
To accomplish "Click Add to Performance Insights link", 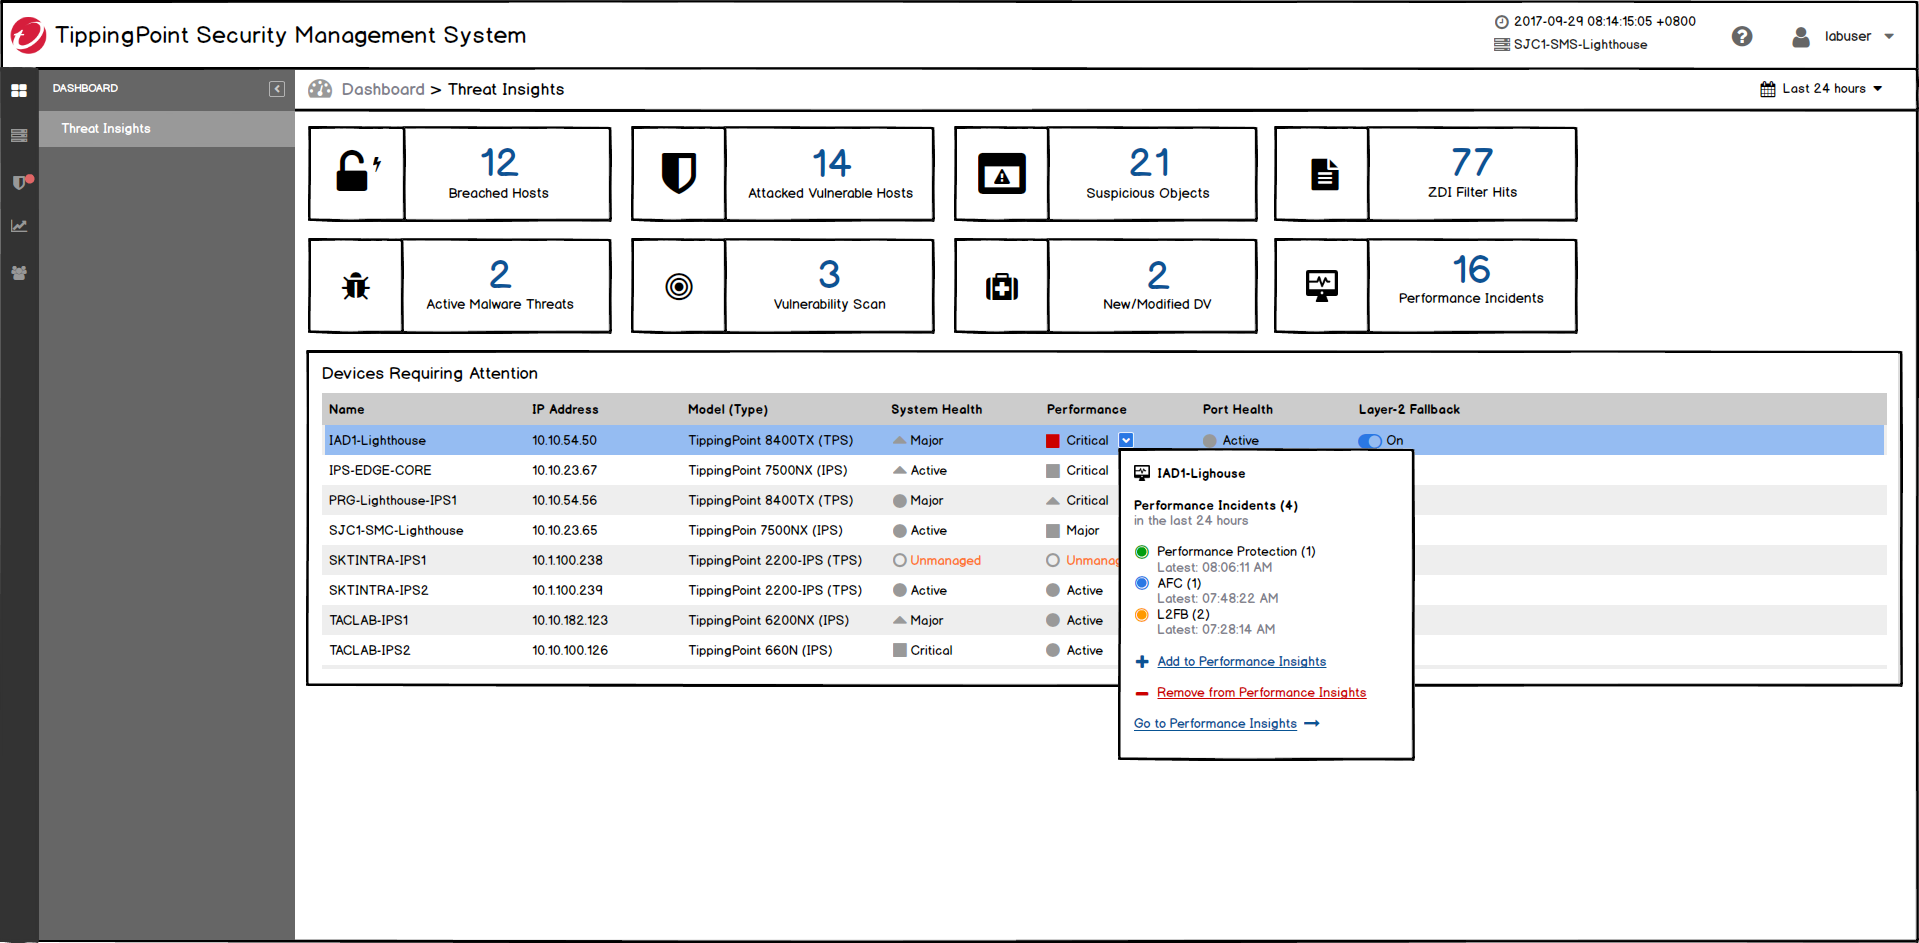I will (x=1241, y=662).
